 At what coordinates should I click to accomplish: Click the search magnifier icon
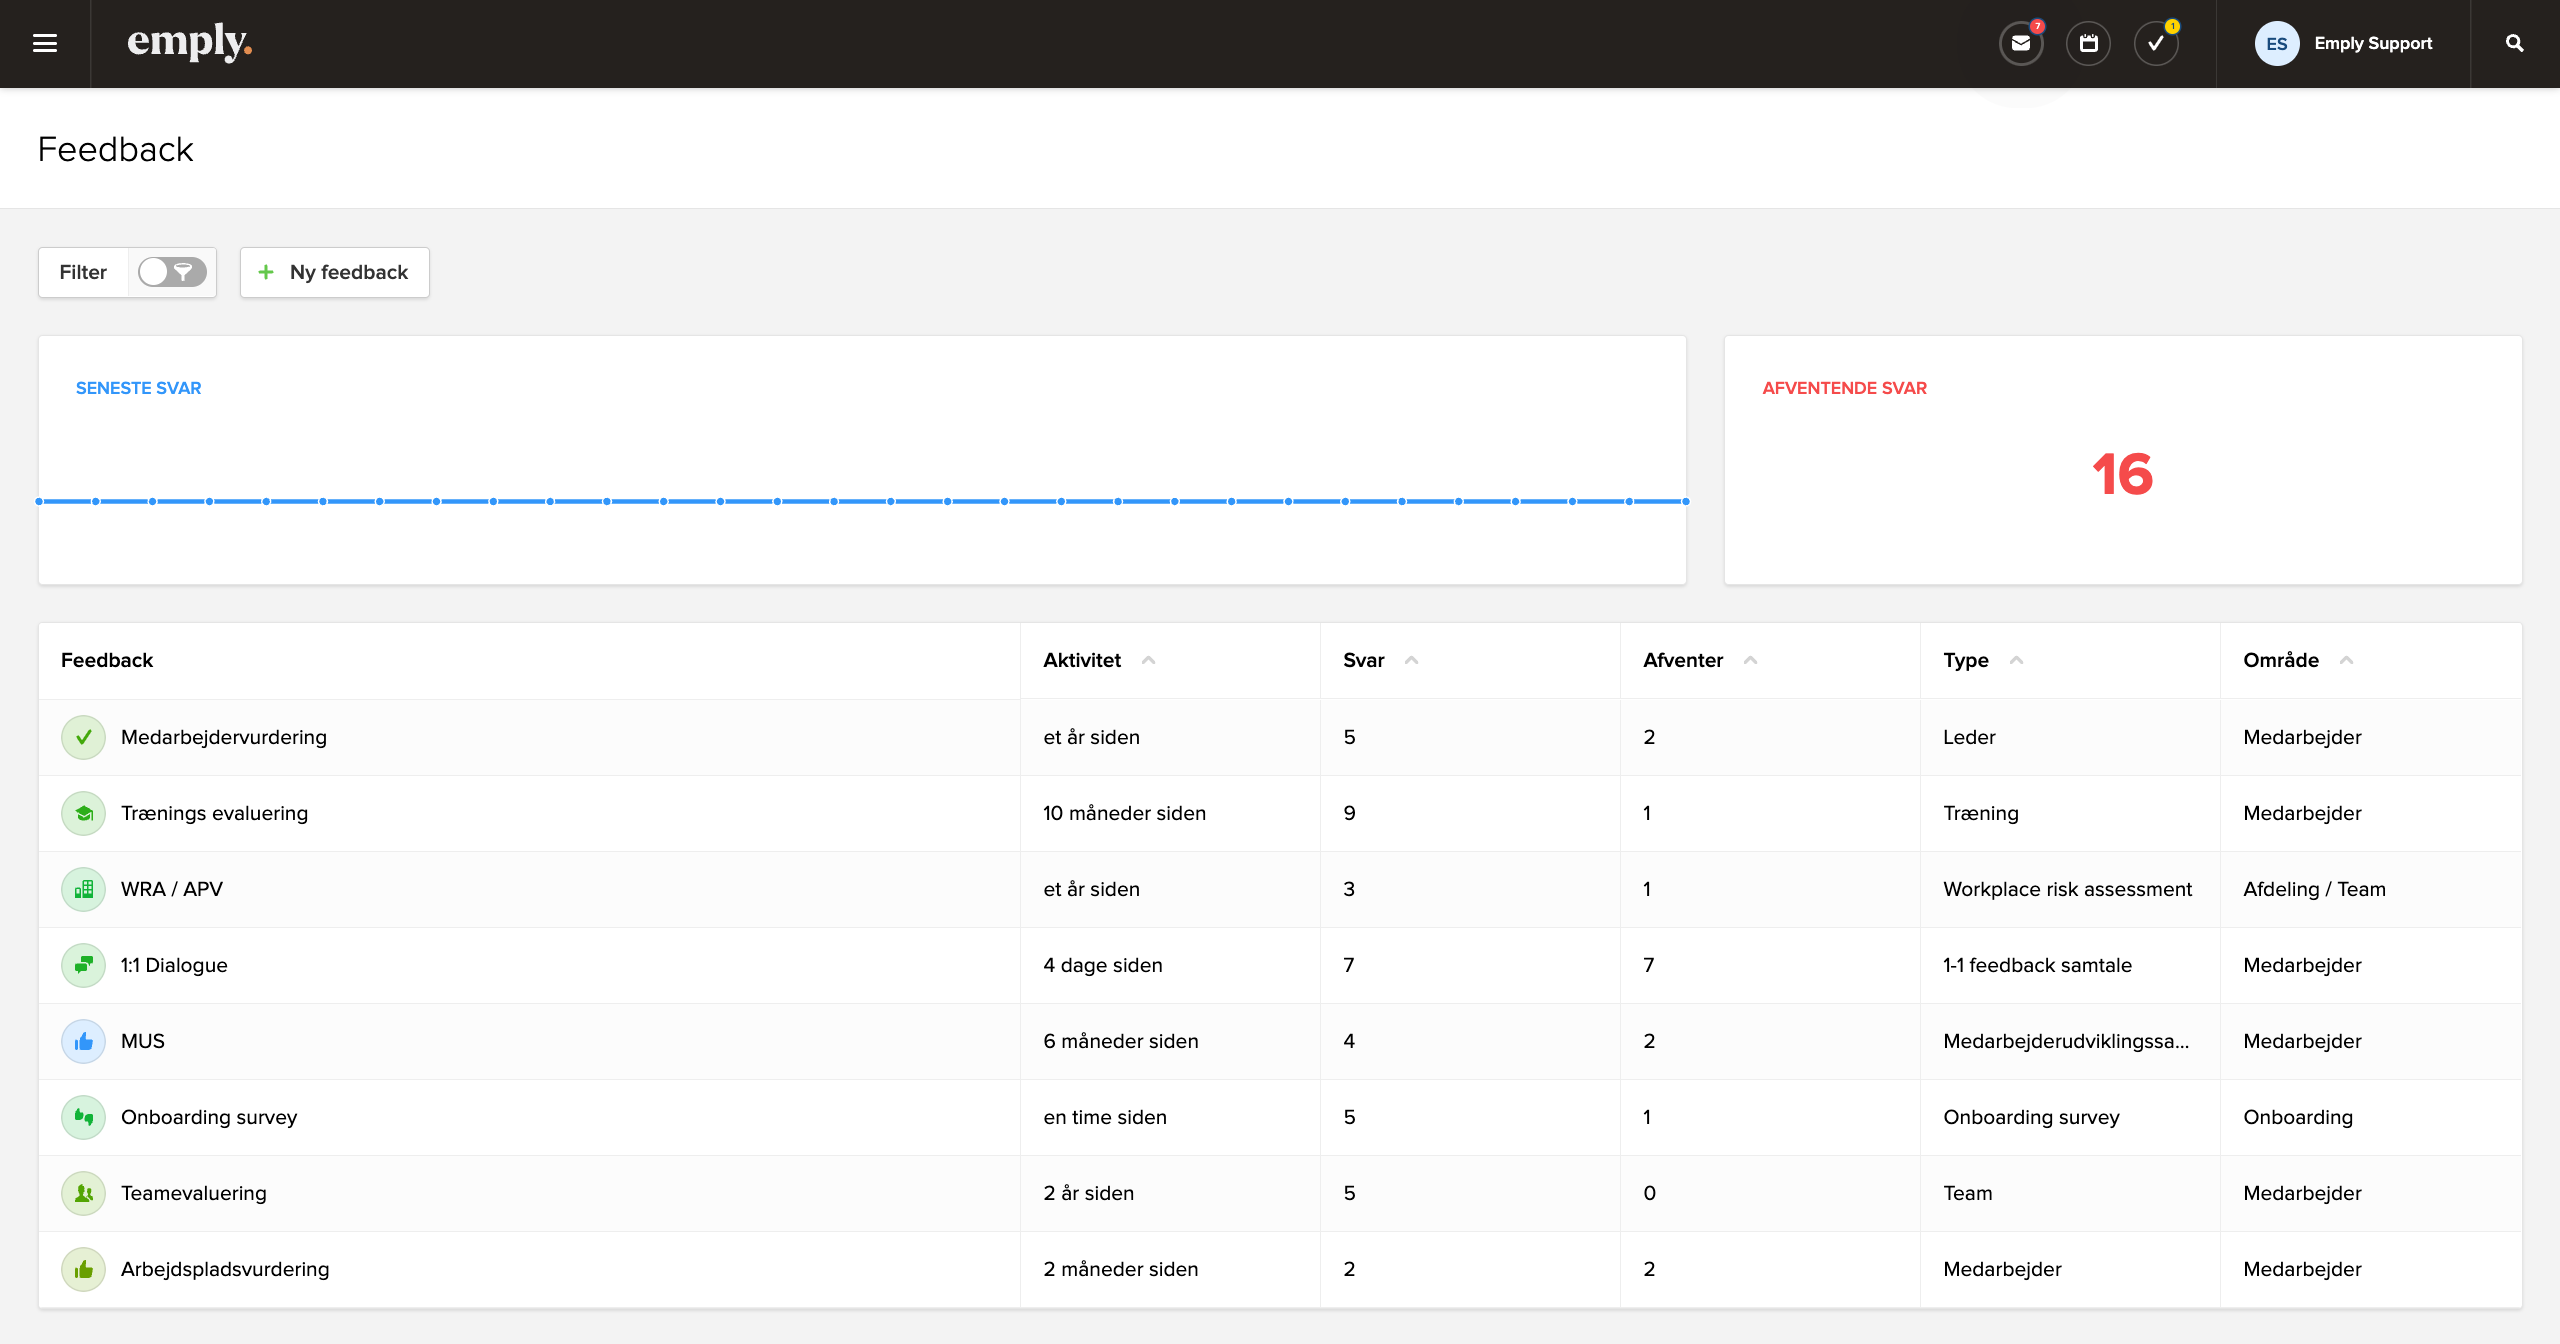(2514, 43)
